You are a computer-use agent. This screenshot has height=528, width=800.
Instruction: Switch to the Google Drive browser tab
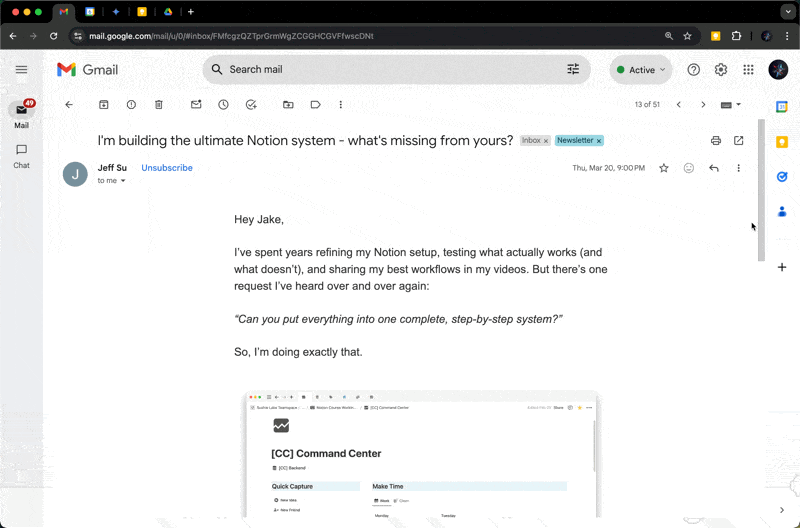click(168, 12)
